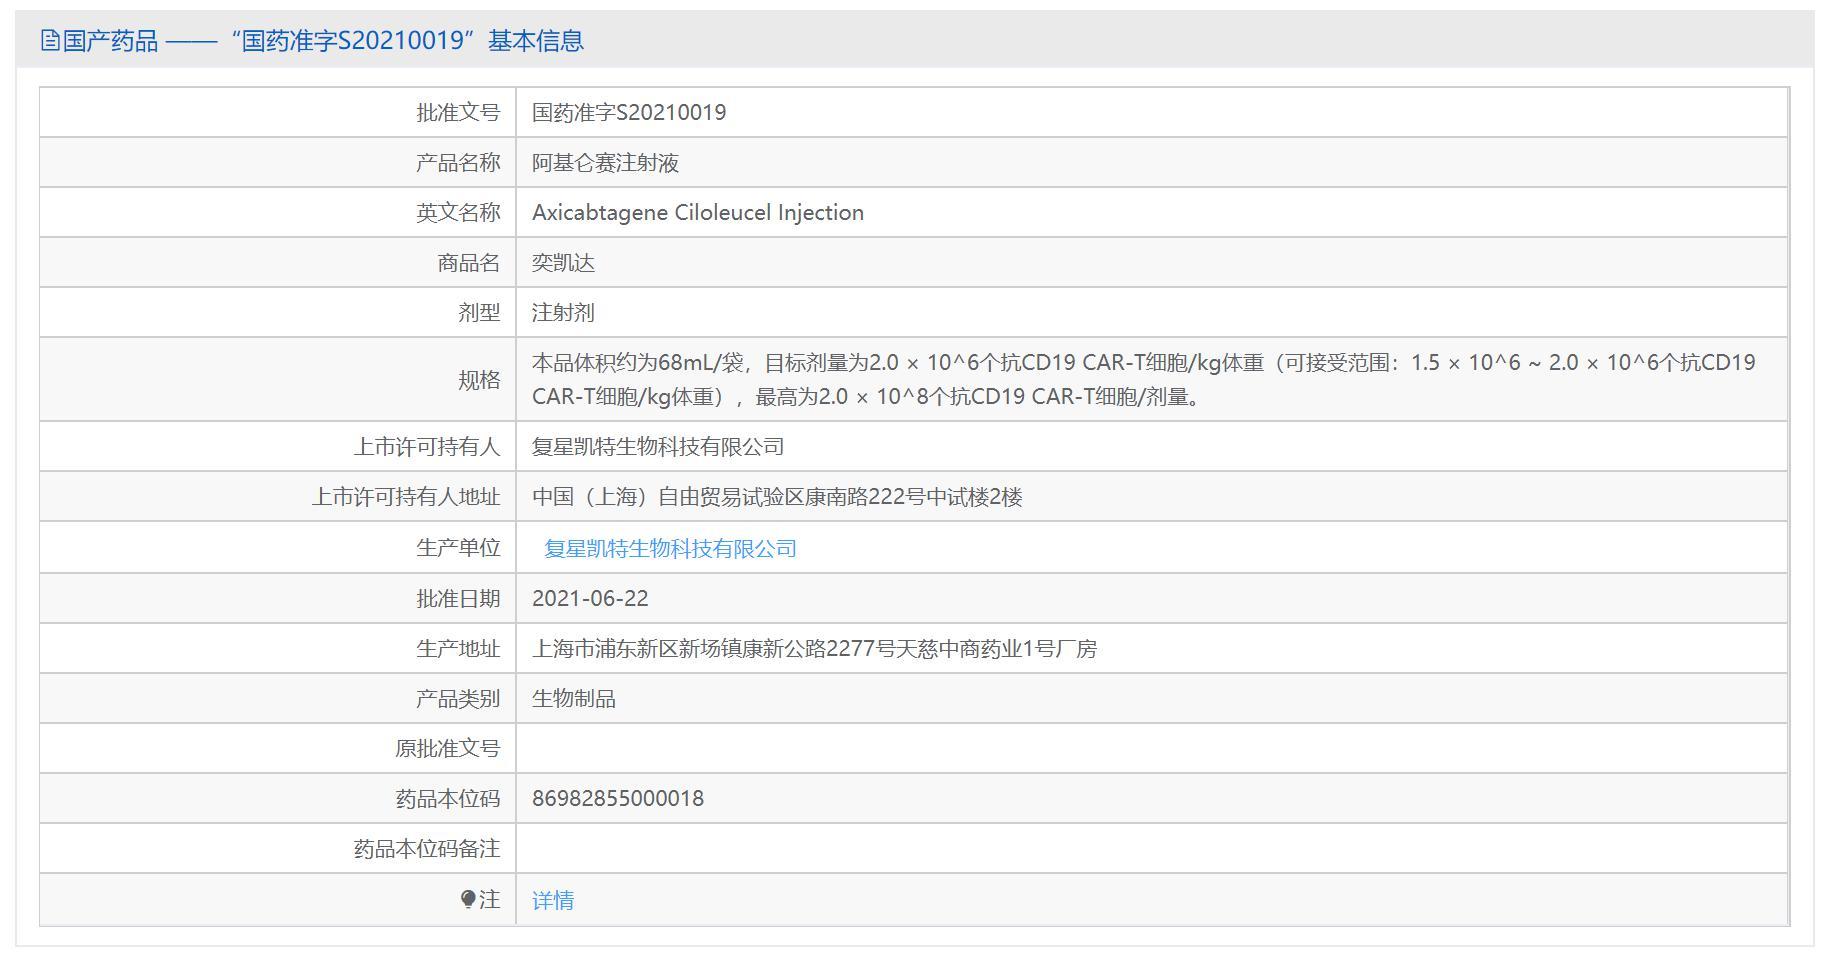
Task: Click the specification text starting 本品体积约为68mL/袋
Action: coord(1144,379)
